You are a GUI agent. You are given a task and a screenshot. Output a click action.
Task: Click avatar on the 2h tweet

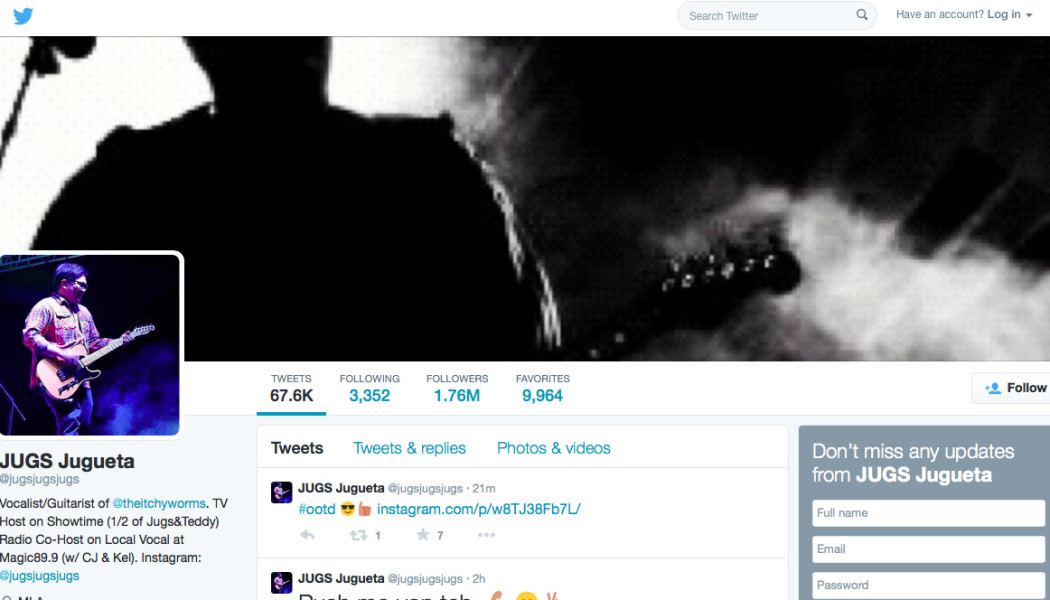(282, 582)
